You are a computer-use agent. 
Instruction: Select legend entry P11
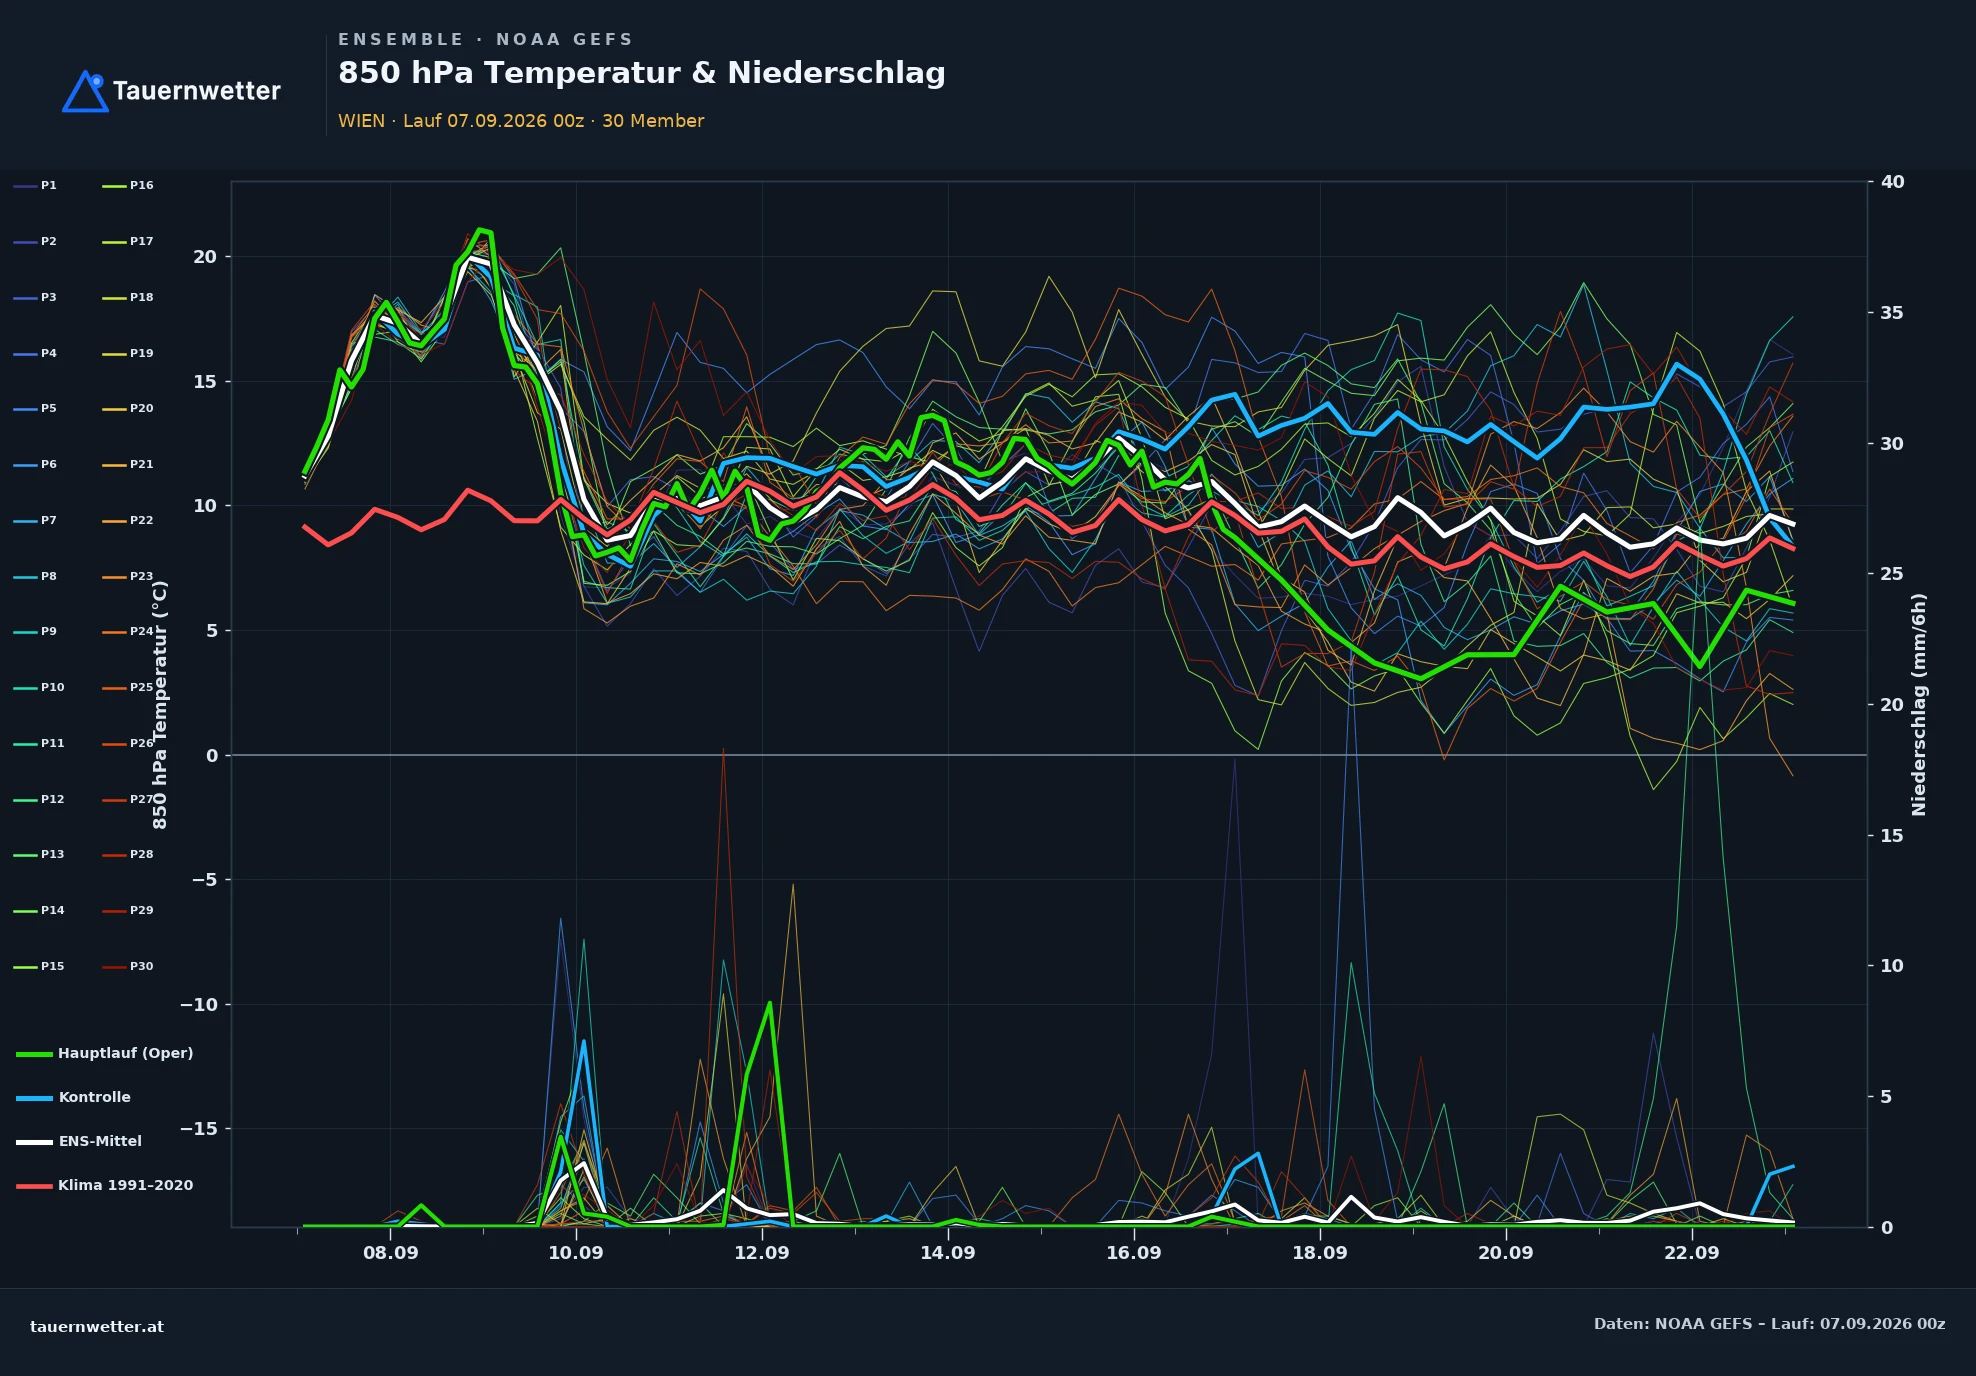pyautogui.click(x=39, y=744)
